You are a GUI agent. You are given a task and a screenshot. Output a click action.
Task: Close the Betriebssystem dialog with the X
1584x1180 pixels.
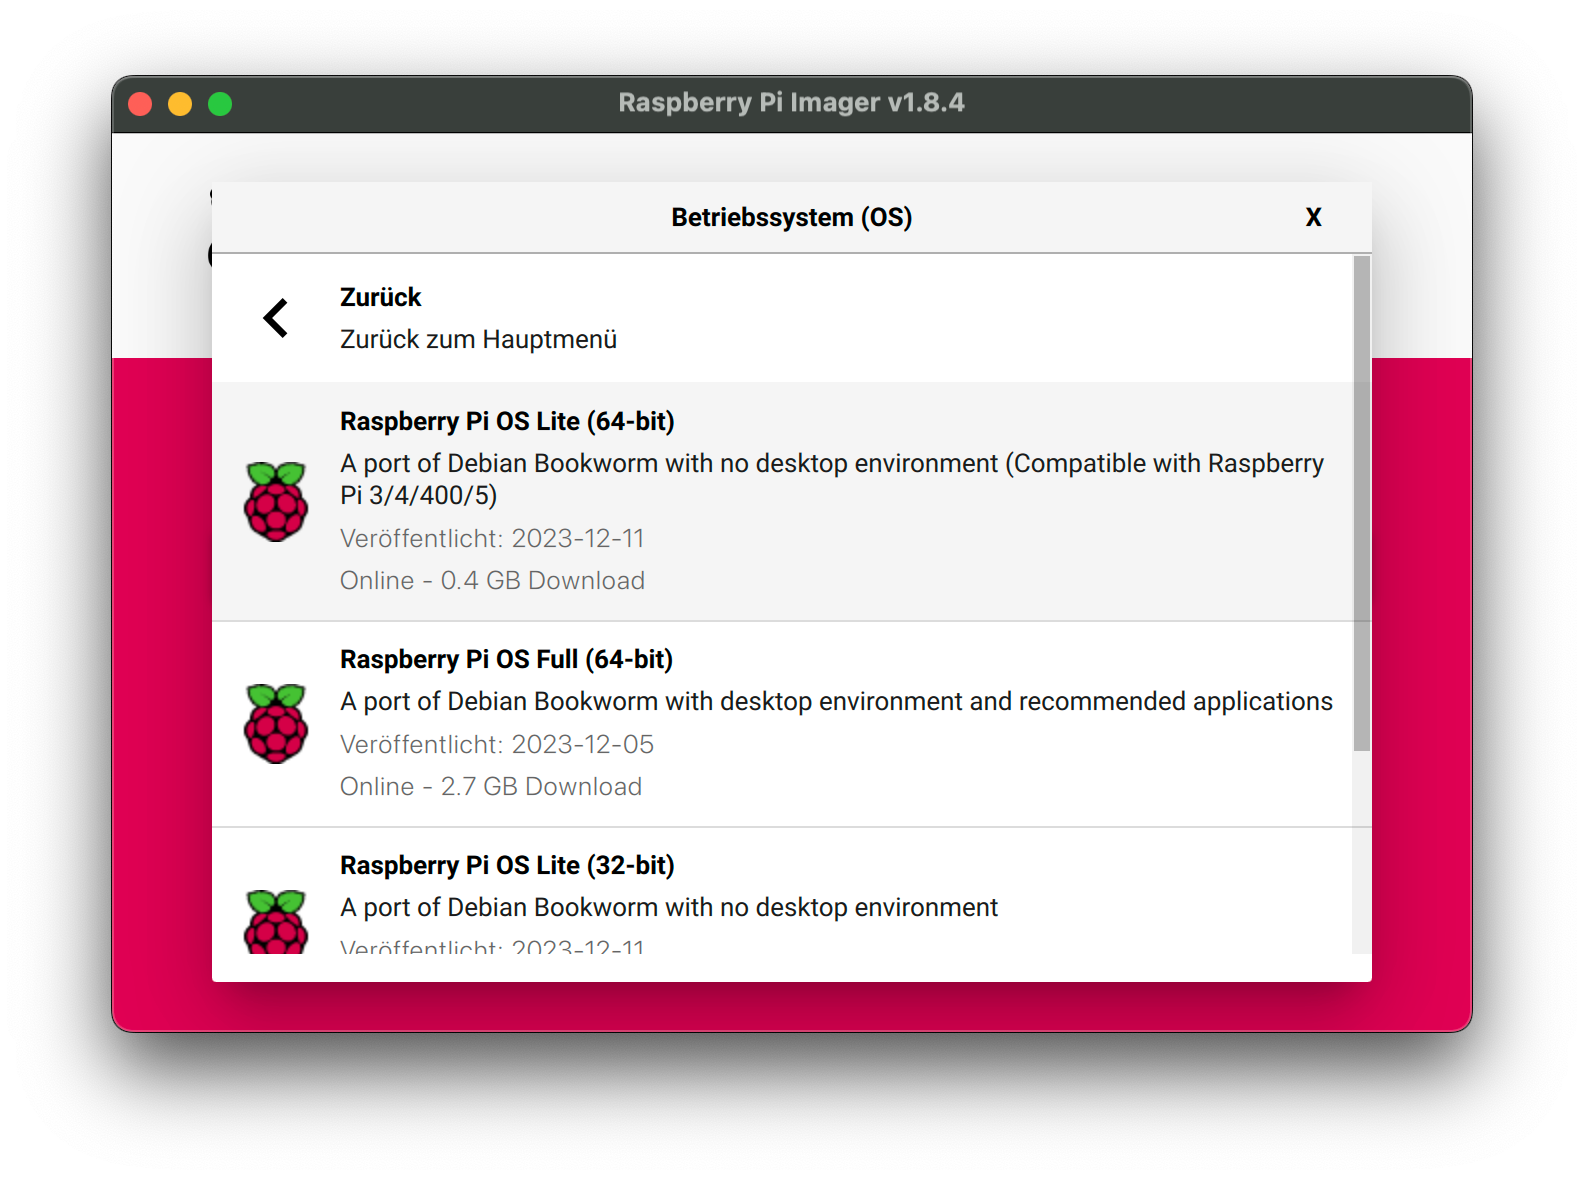[1313, 217]
